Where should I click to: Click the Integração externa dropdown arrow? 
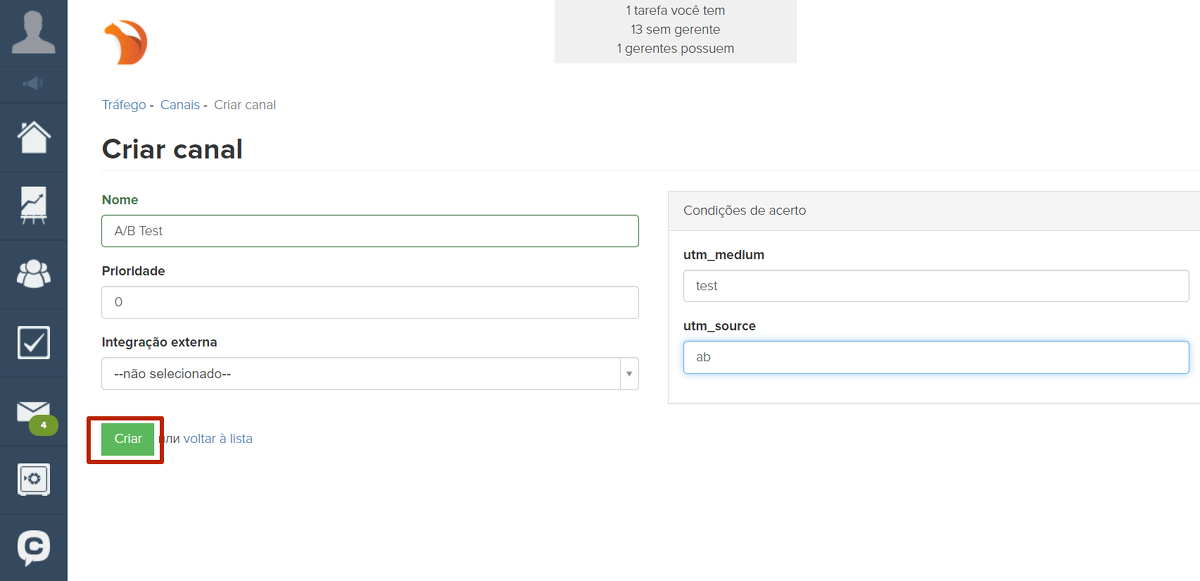coord(629,374)
